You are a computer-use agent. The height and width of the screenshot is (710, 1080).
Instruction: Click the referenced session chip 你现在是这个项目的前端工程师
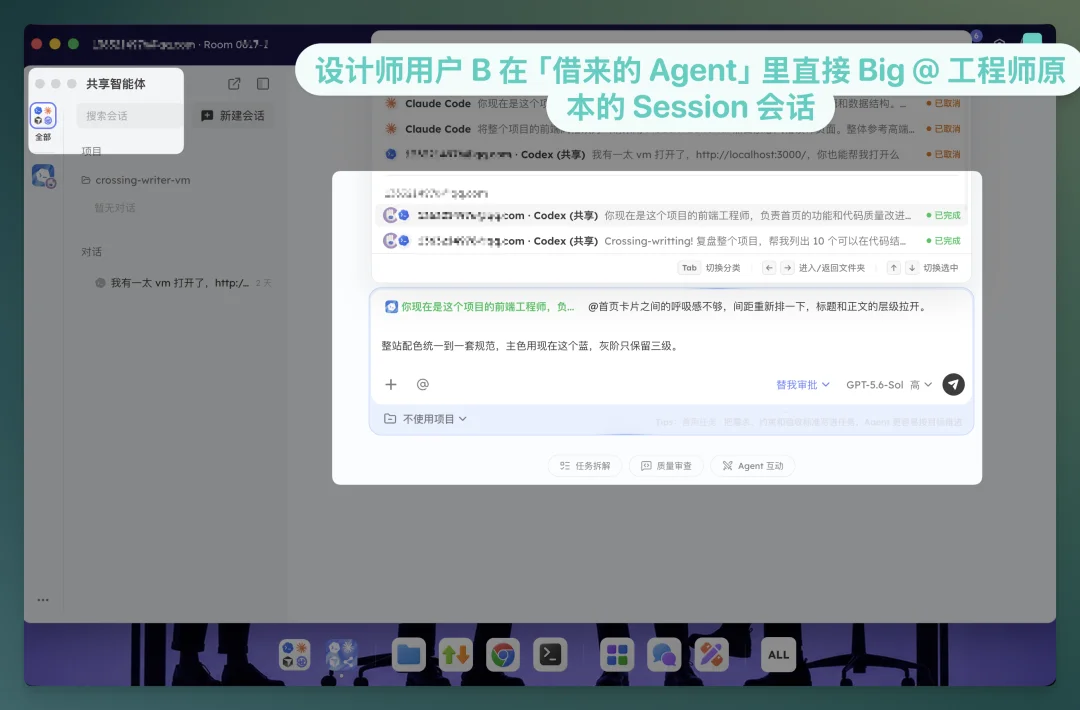coord(479,306)
